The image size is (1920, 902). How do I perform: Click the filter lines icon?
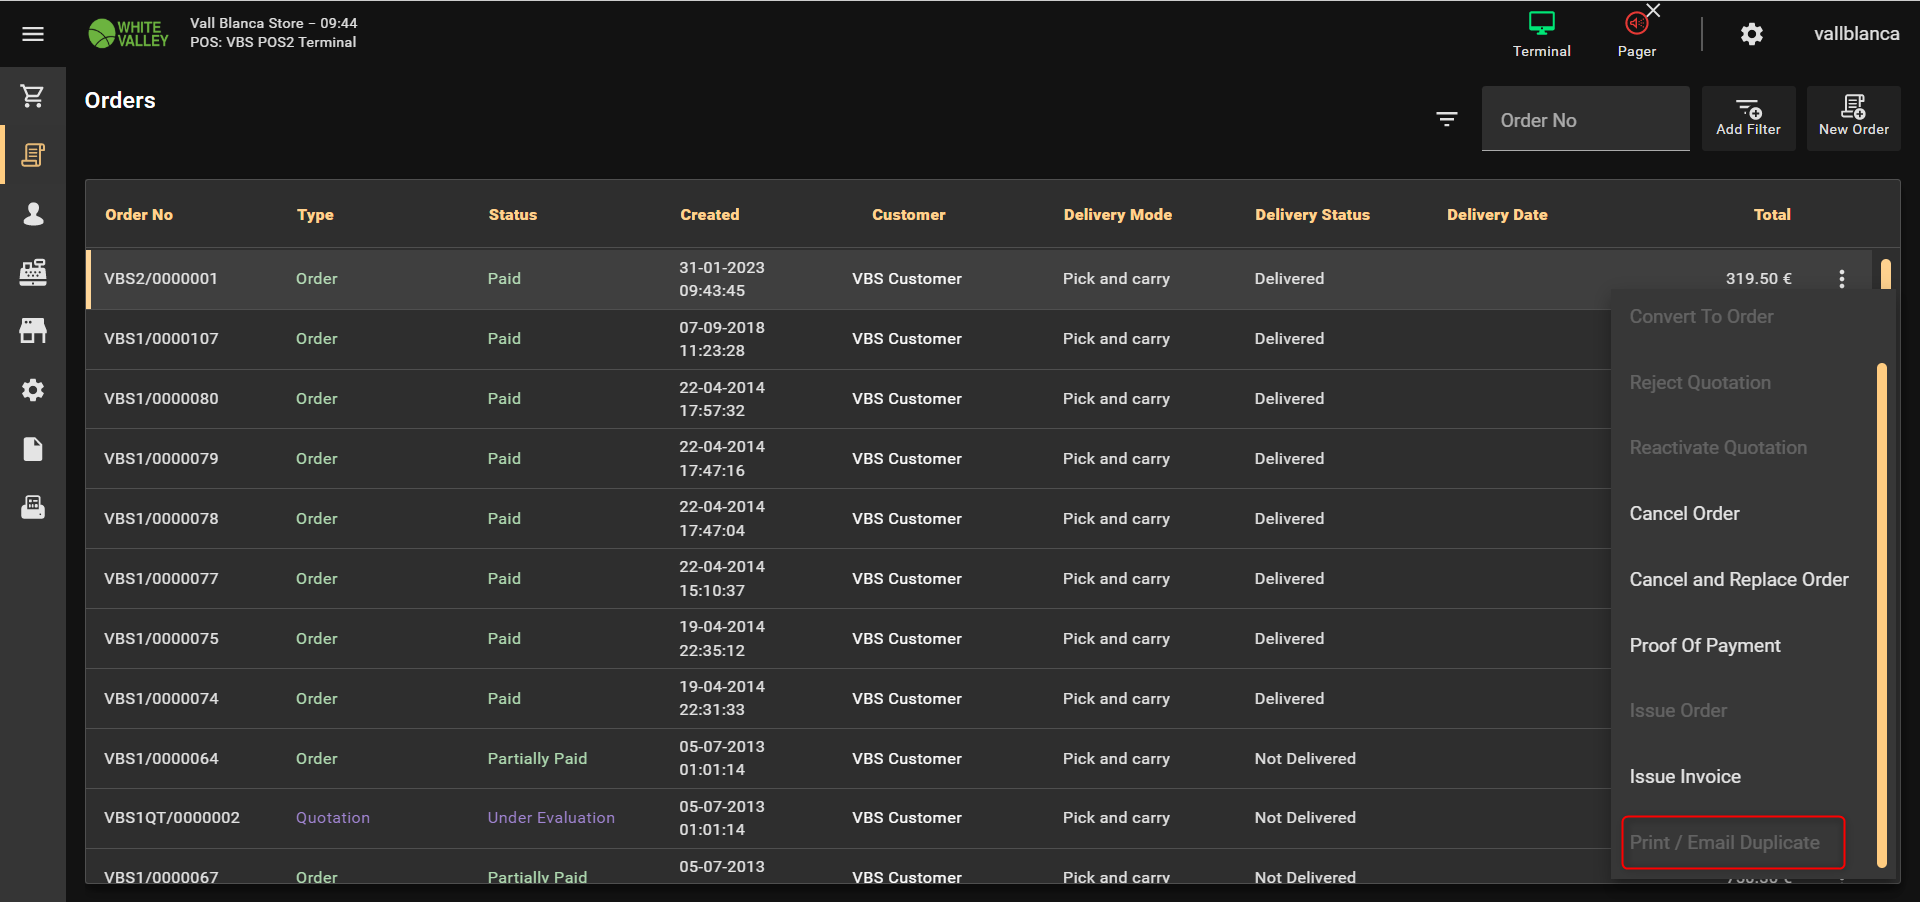click(1446, 119)
